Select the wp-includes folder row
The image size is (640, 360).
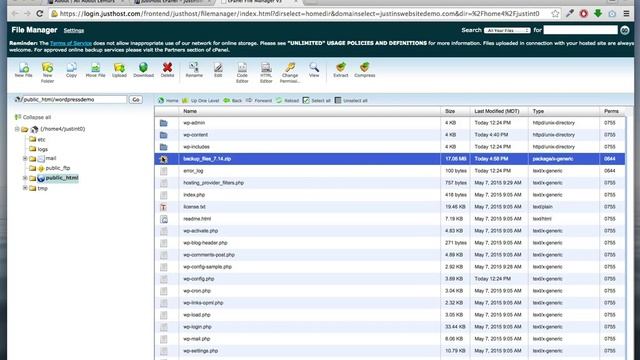390,147
